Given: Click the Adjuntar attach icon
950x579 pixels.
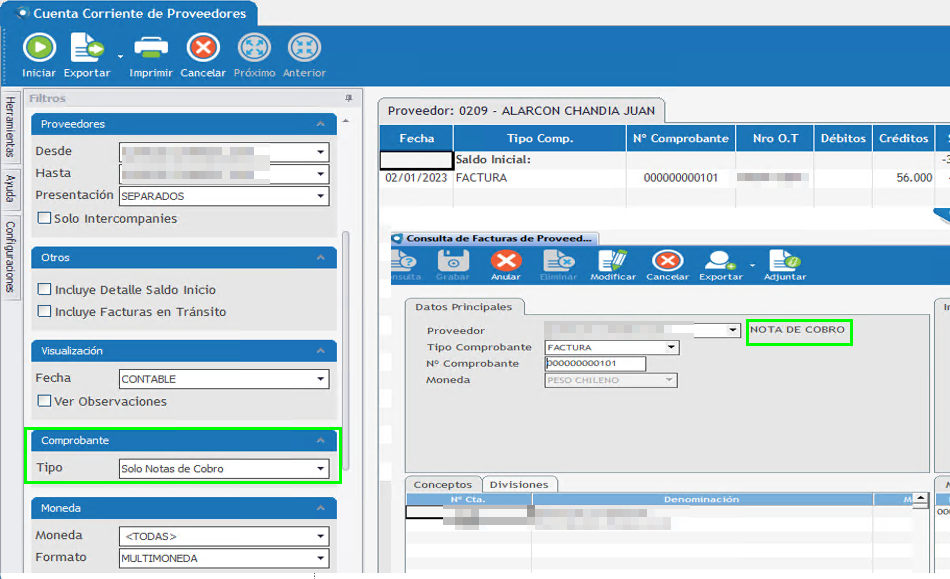Looking at the screenshot, I should pos(785,261).
